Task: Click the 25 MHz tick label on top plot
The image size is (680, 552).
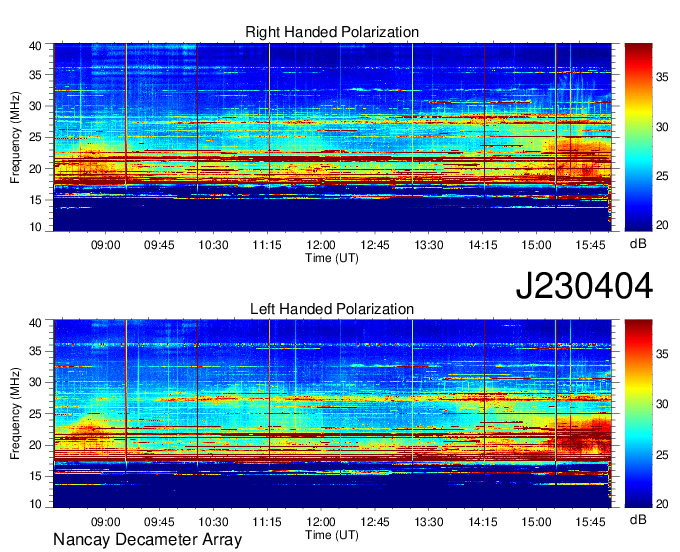Action: point(35,137)
